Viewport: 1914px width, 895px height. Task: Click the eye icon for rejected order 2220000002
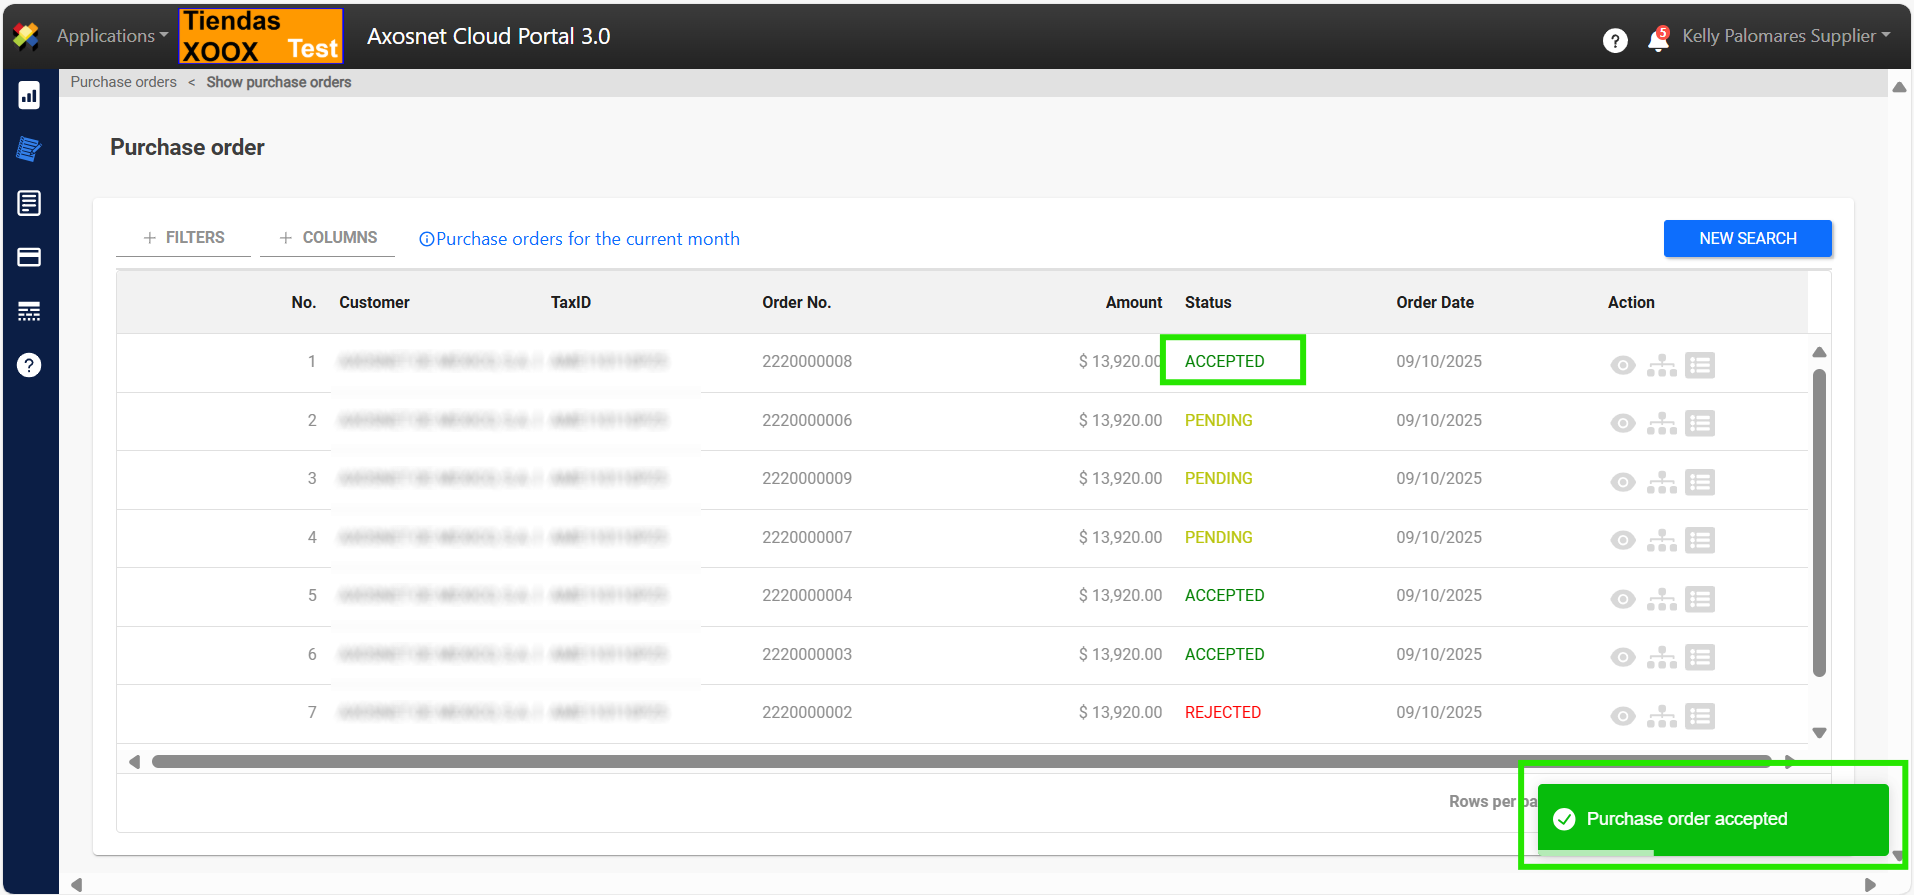click(x=1622, y=717)
